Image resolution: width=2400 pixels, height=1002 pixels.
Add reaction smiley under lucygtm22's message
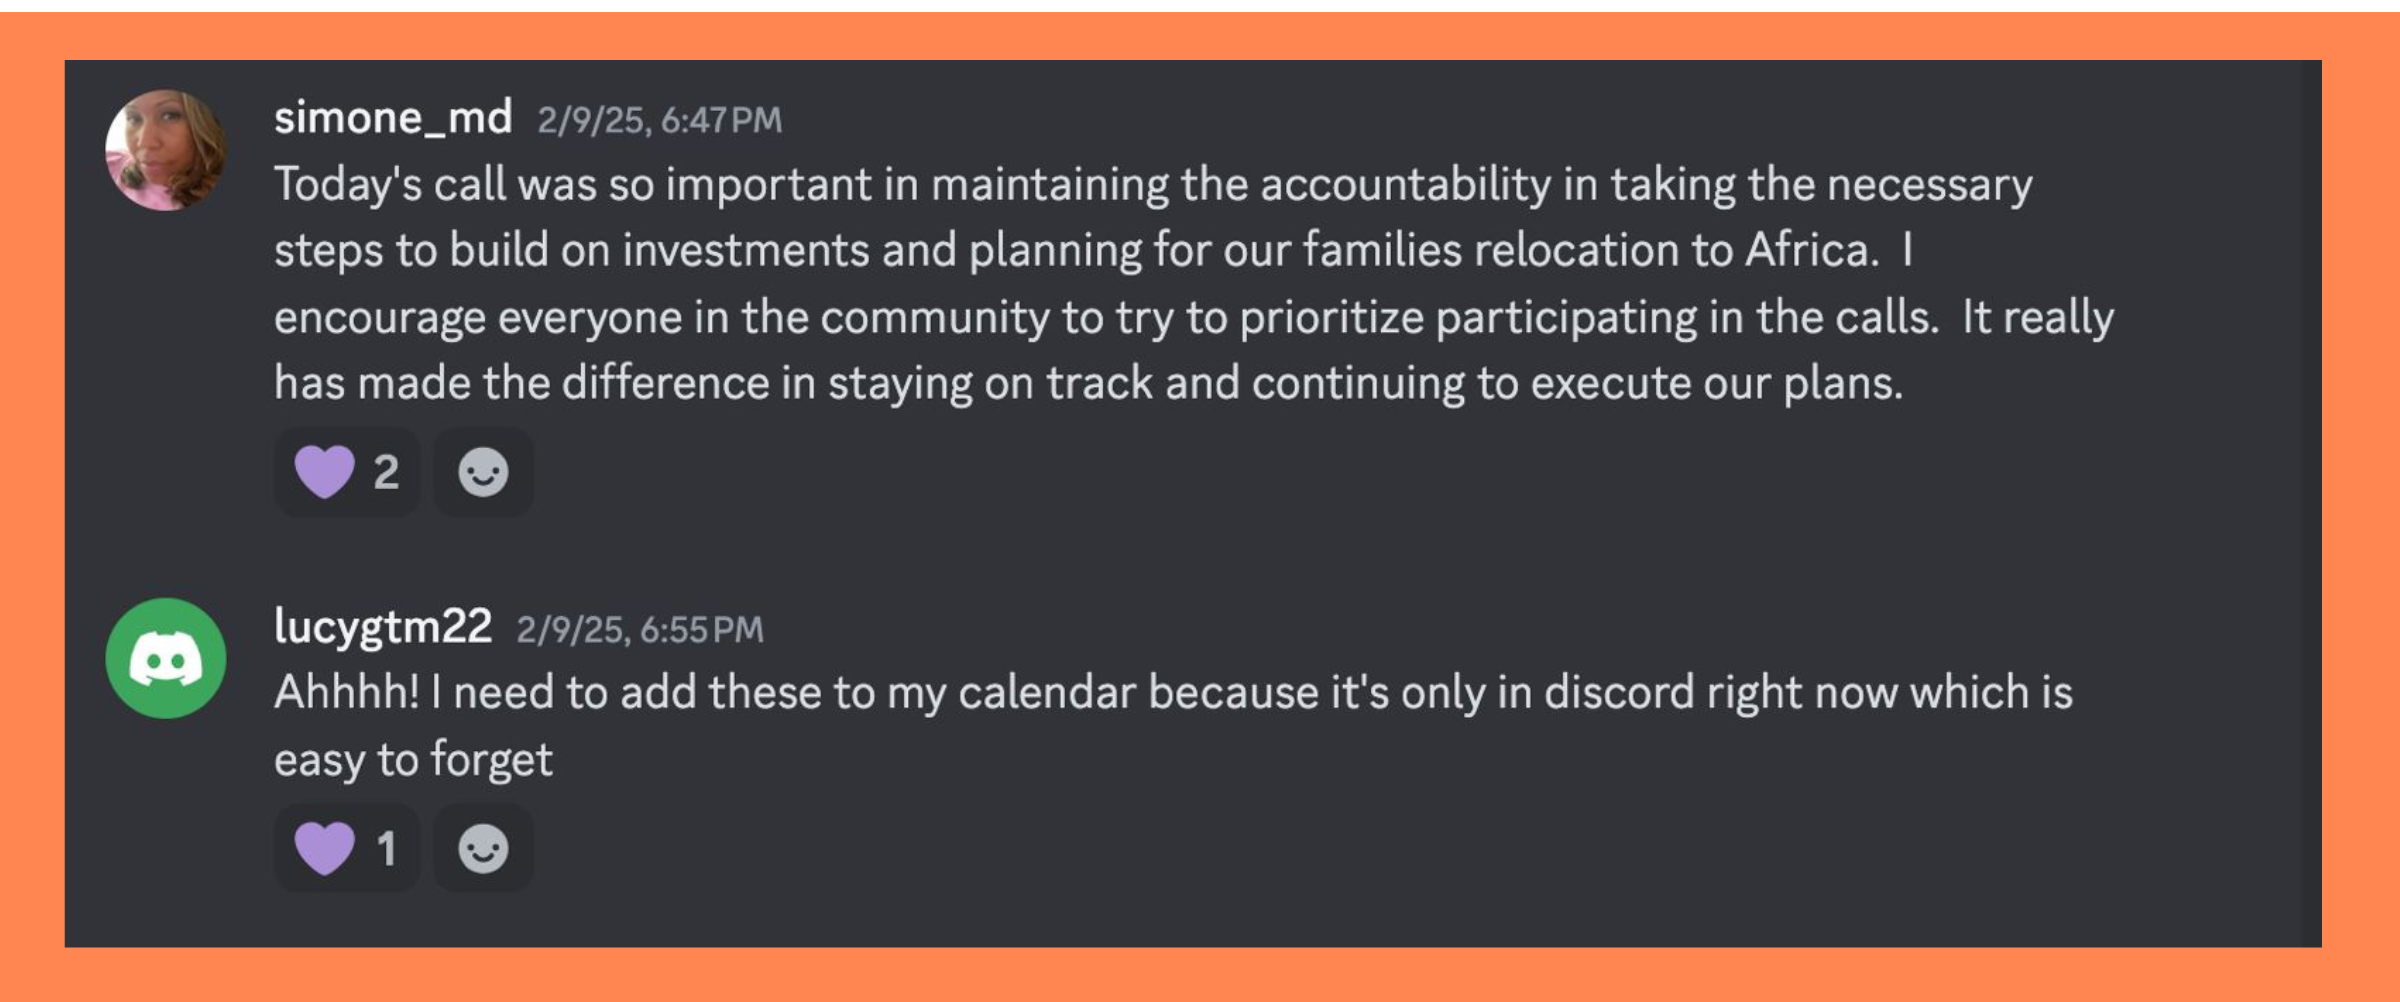pos(483,848)
